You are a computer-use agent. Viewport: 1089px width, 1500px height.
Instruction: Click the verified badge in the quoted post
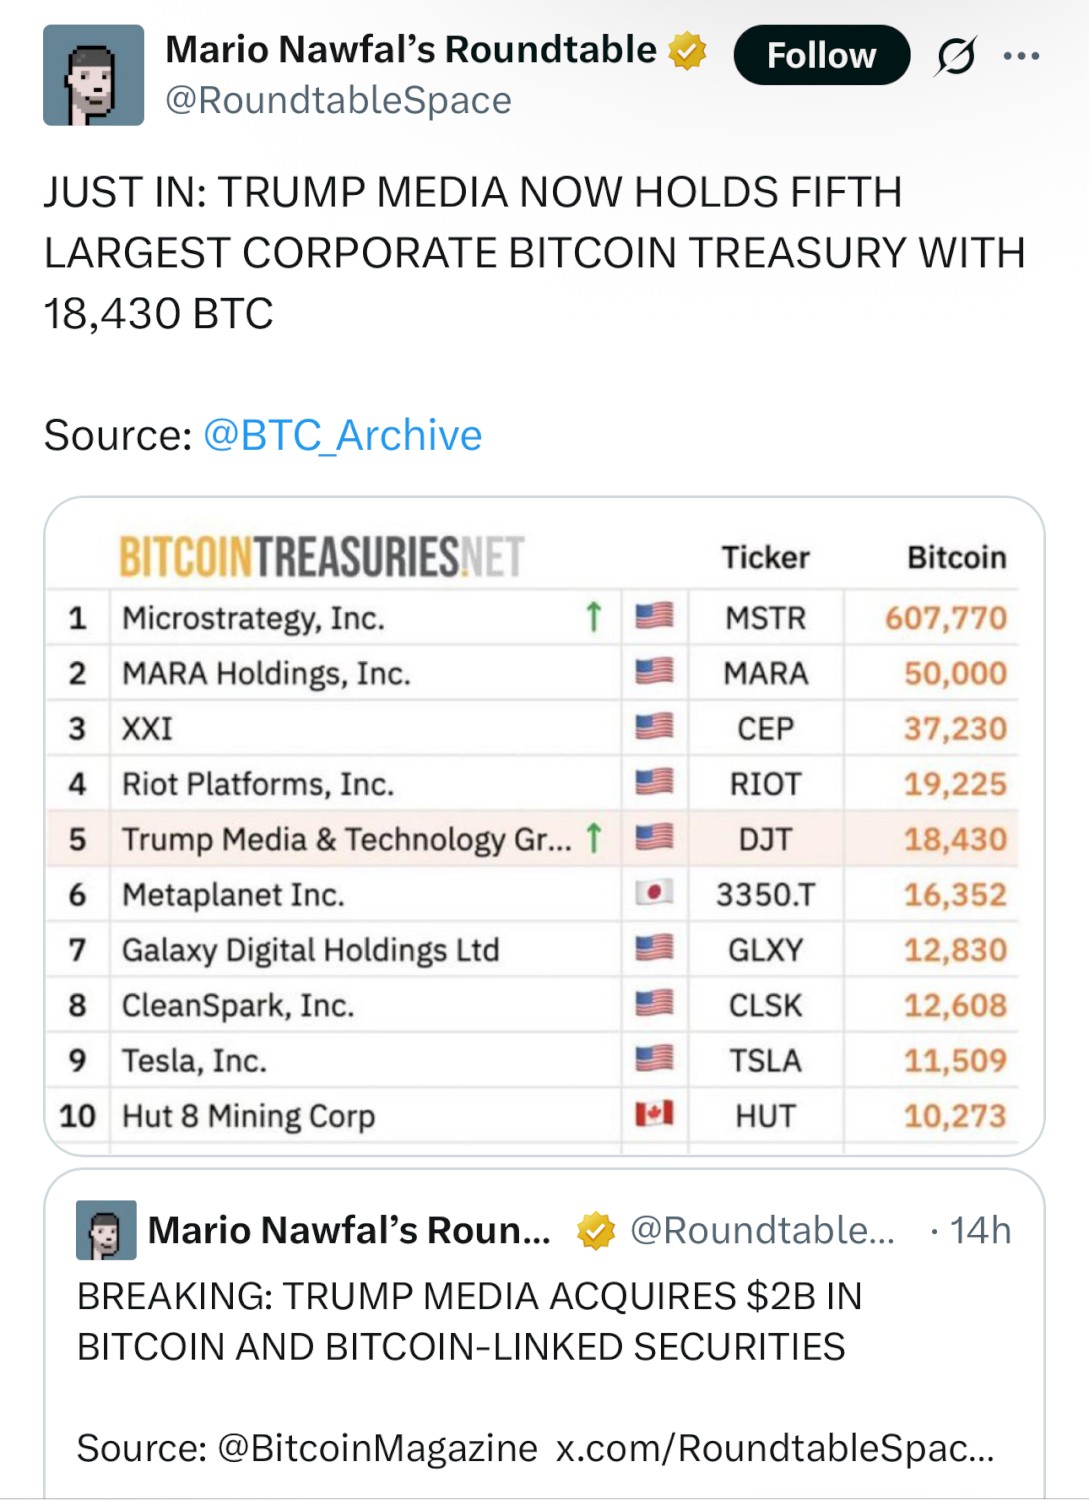pos(596,1230)
